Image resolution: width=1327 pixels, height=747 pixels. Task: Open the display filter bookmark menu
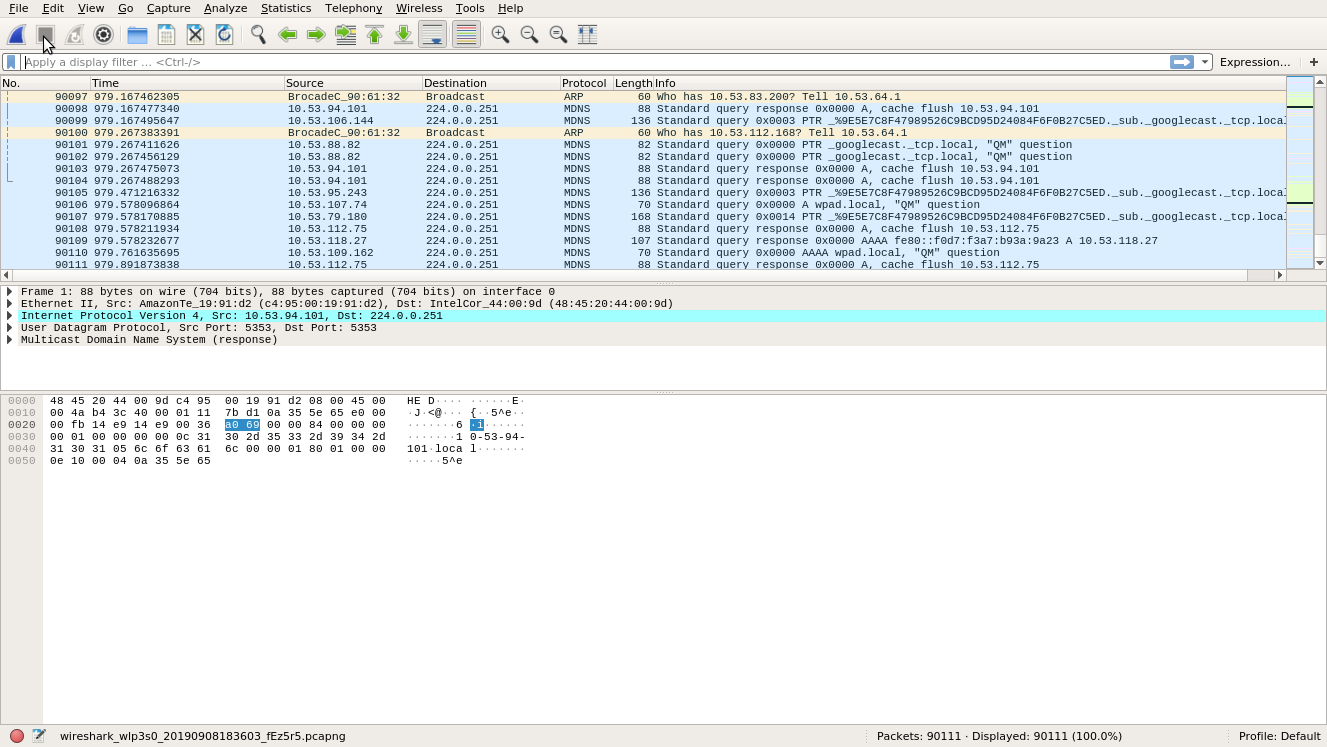pyautogui.click(x=11, y=62)
